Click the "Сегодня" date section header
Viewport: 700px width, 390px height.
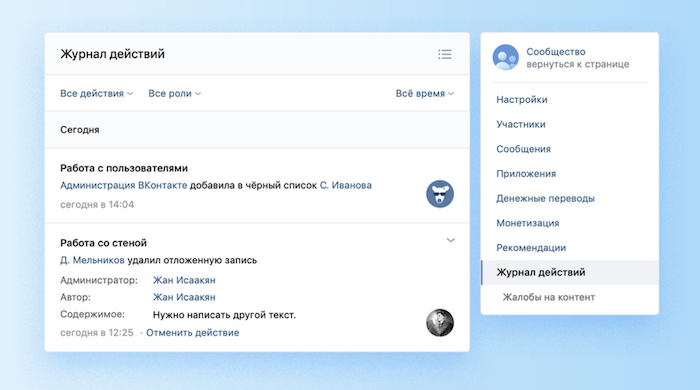[x=80, y=129]
